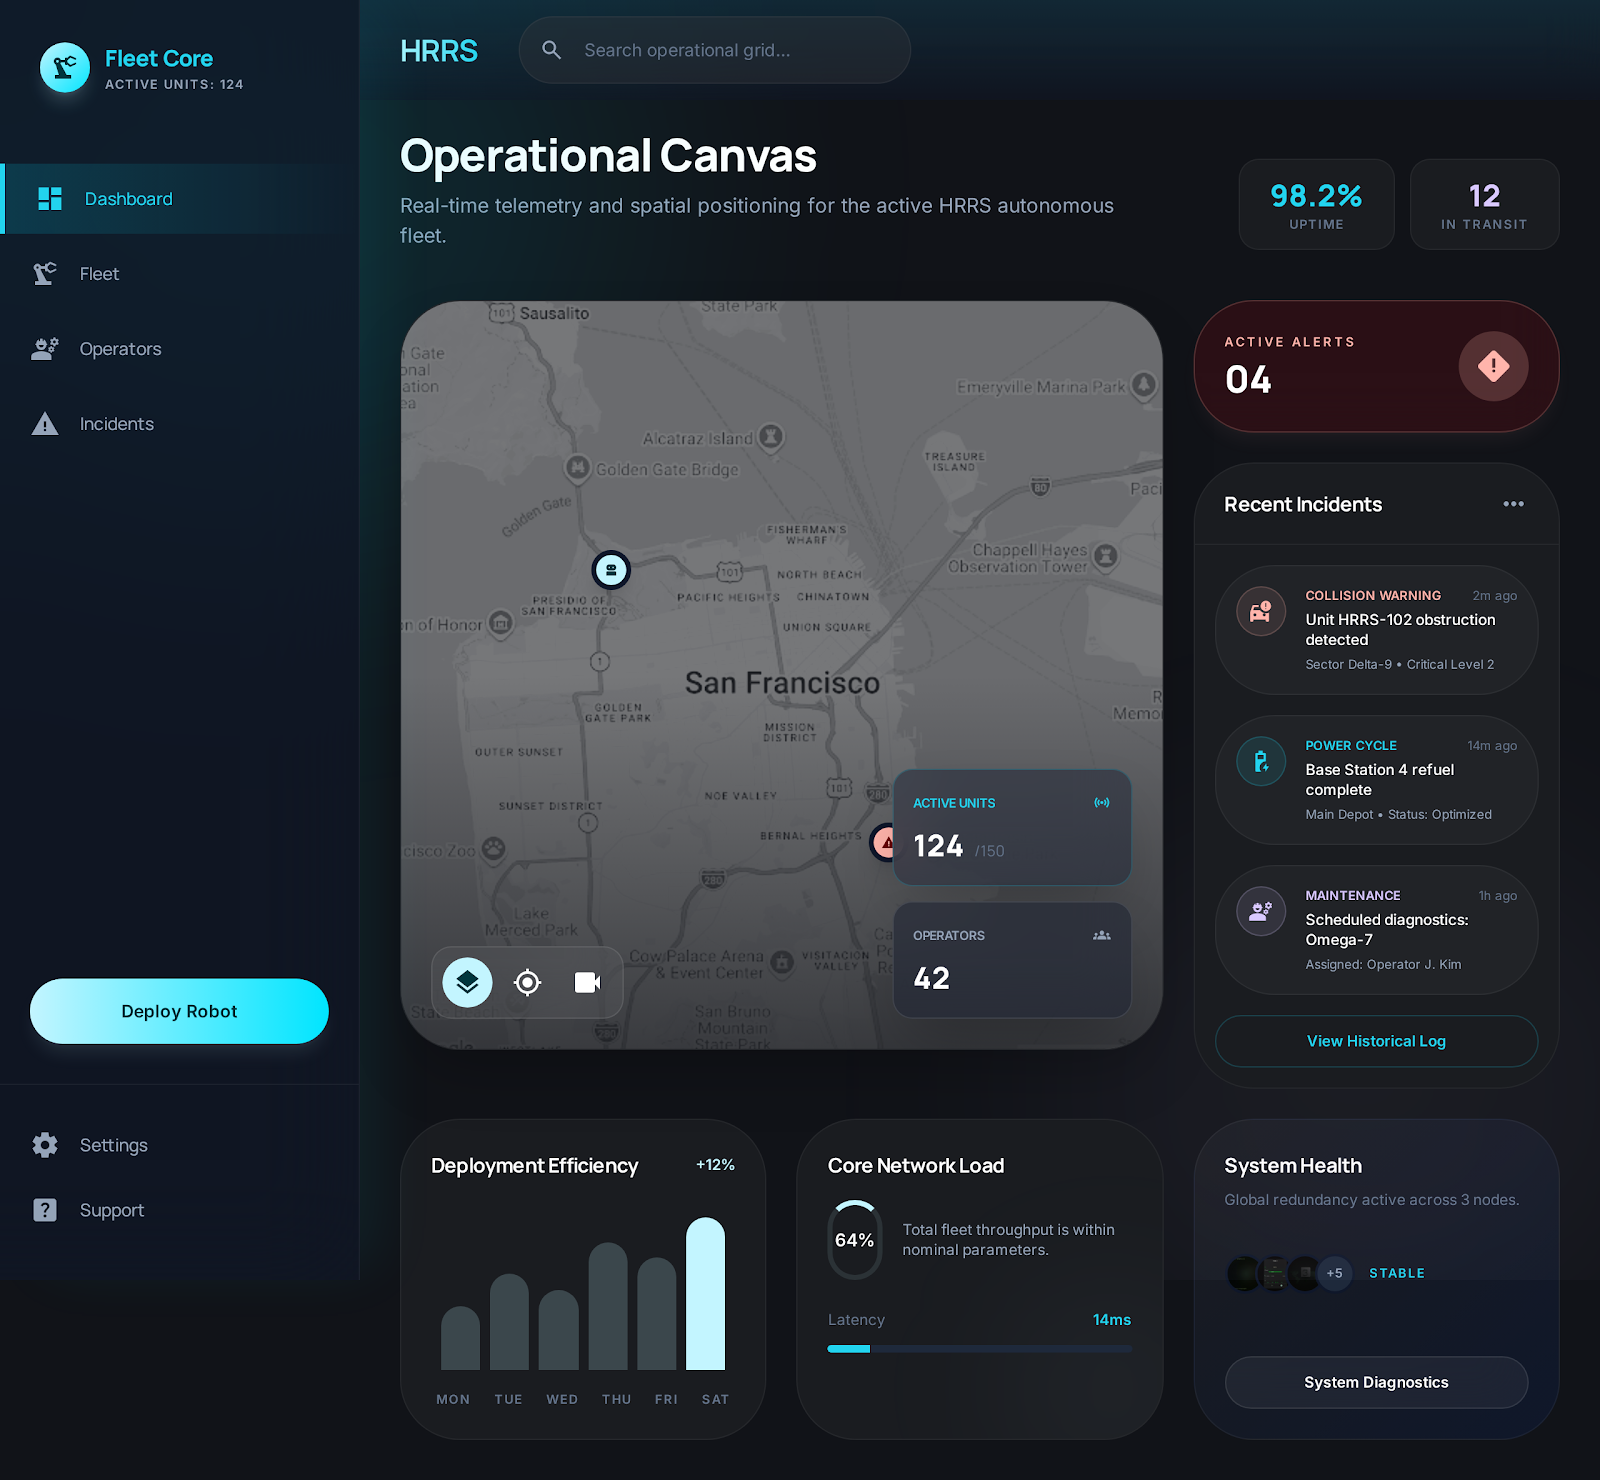Click the collision warning alert icon
This screenshot has width=1600, height=1480.
pyautogui.click(x=1260, y=611)
